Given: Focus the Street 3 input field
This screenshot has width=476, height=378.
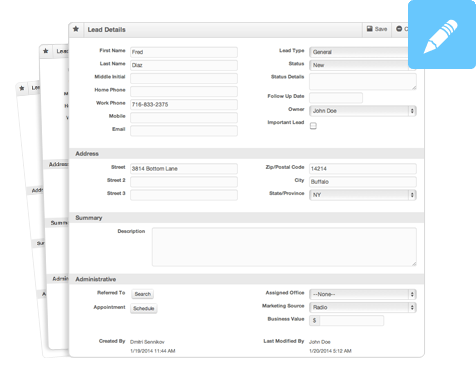Looking at the screenshot, I should coord(184,195).
